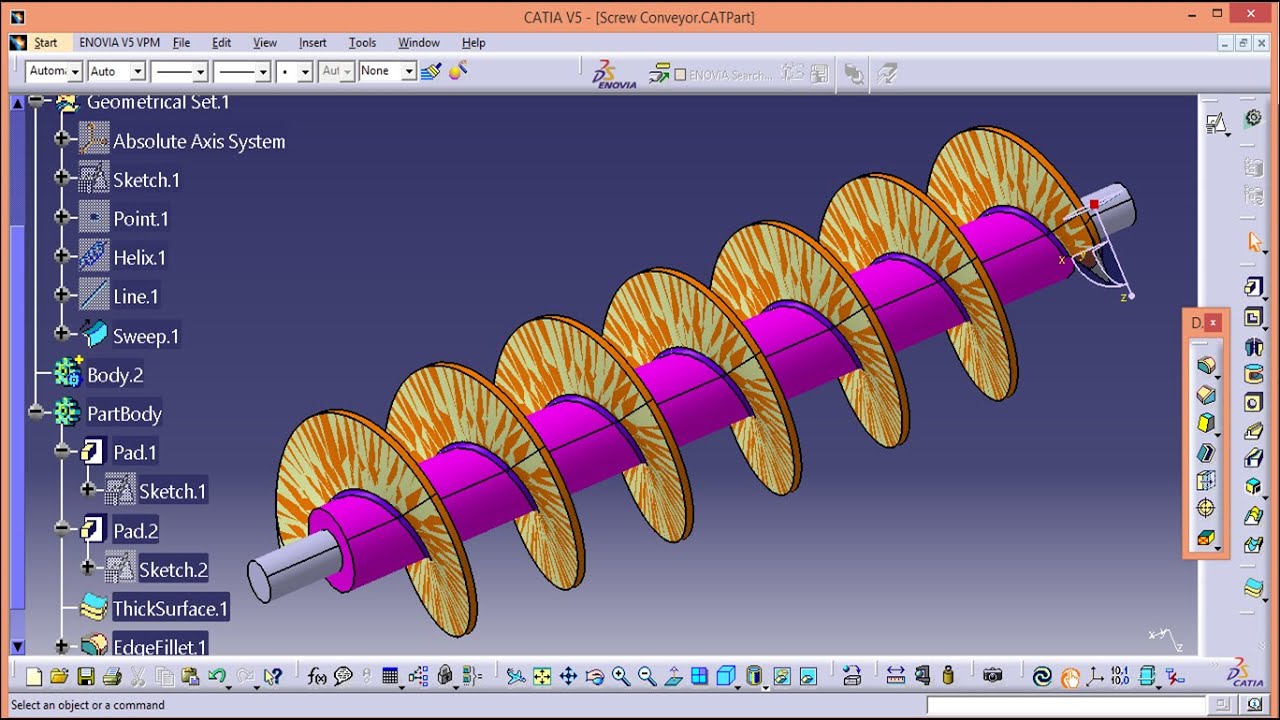
Task: Open the Tools menu
Action: [362, 43]
